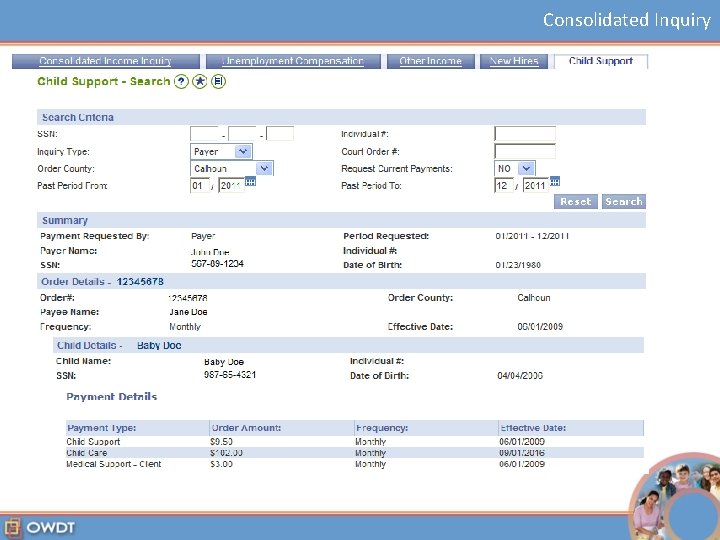Click the Summary section header

[341, 220]
